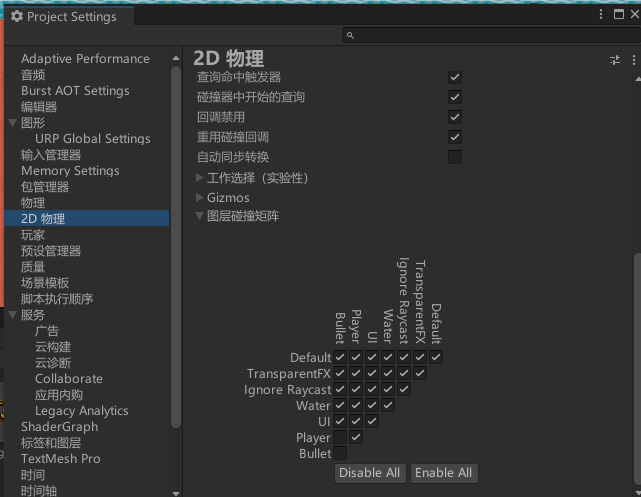Viewport: 641px width, 497px height.
Task: Open 音频 settings
Action: (x=33, y=75)
